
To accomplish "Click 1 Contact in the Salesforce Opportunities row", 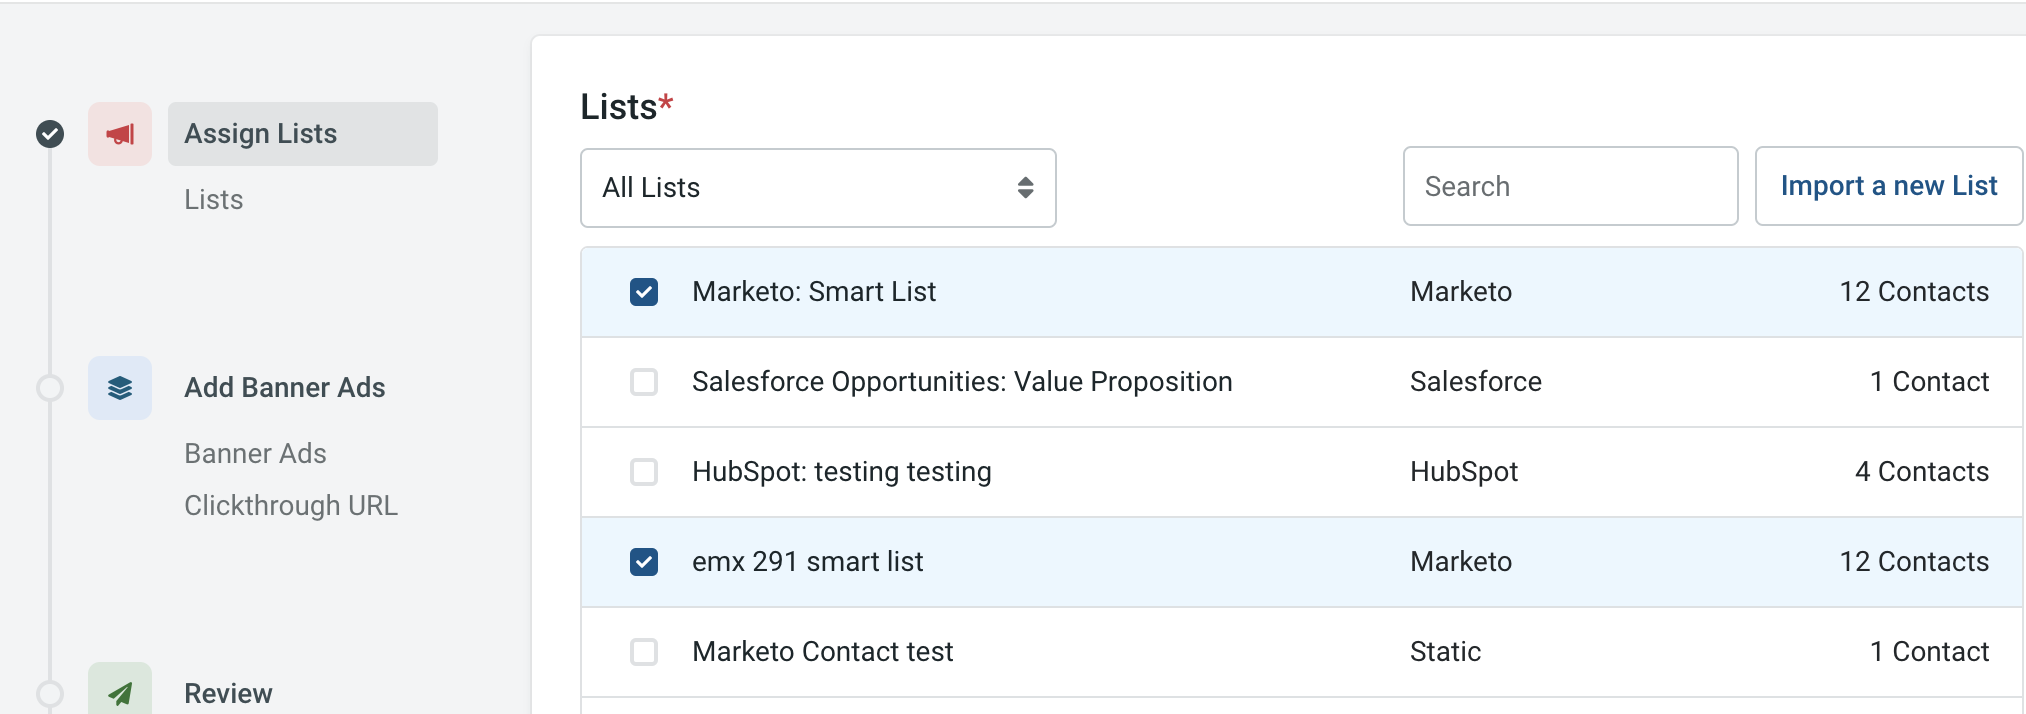I will click(1930, 382).
